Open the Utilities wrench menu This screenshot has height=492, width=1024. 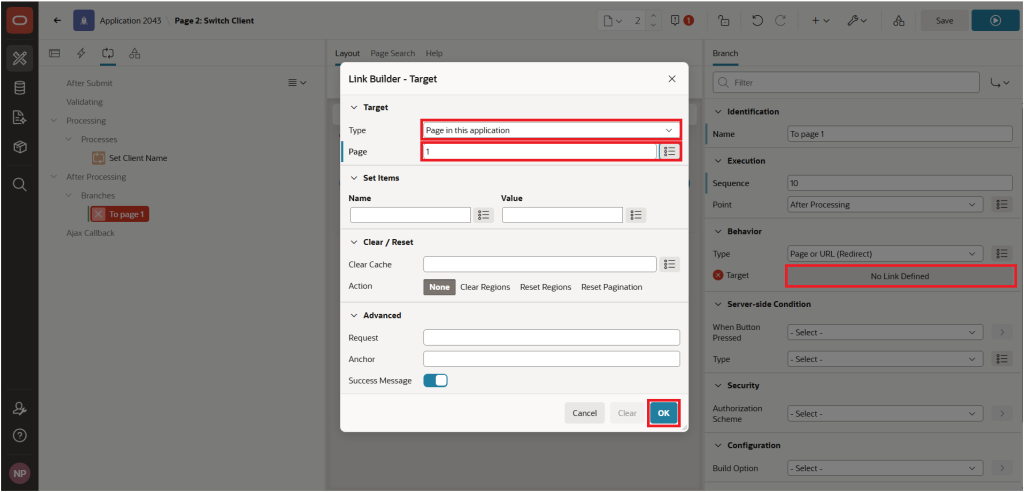pyautogui.click(x=857, y=20)
